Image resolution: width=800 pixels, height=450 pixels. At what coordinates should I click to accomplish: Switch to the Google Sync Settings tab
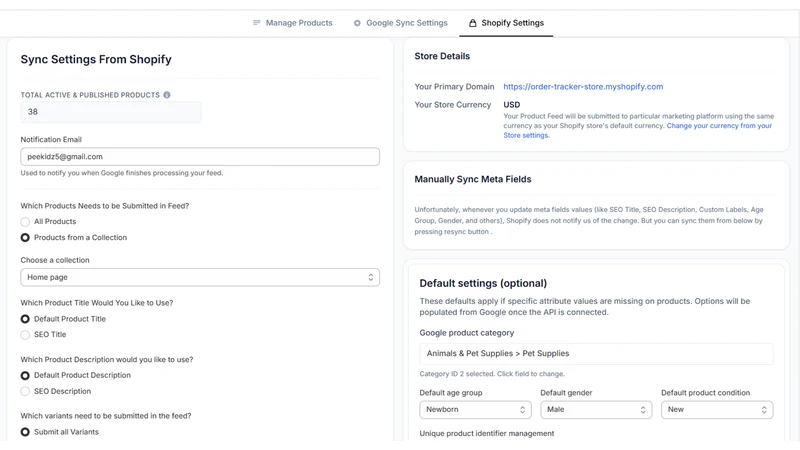[401, 23]
